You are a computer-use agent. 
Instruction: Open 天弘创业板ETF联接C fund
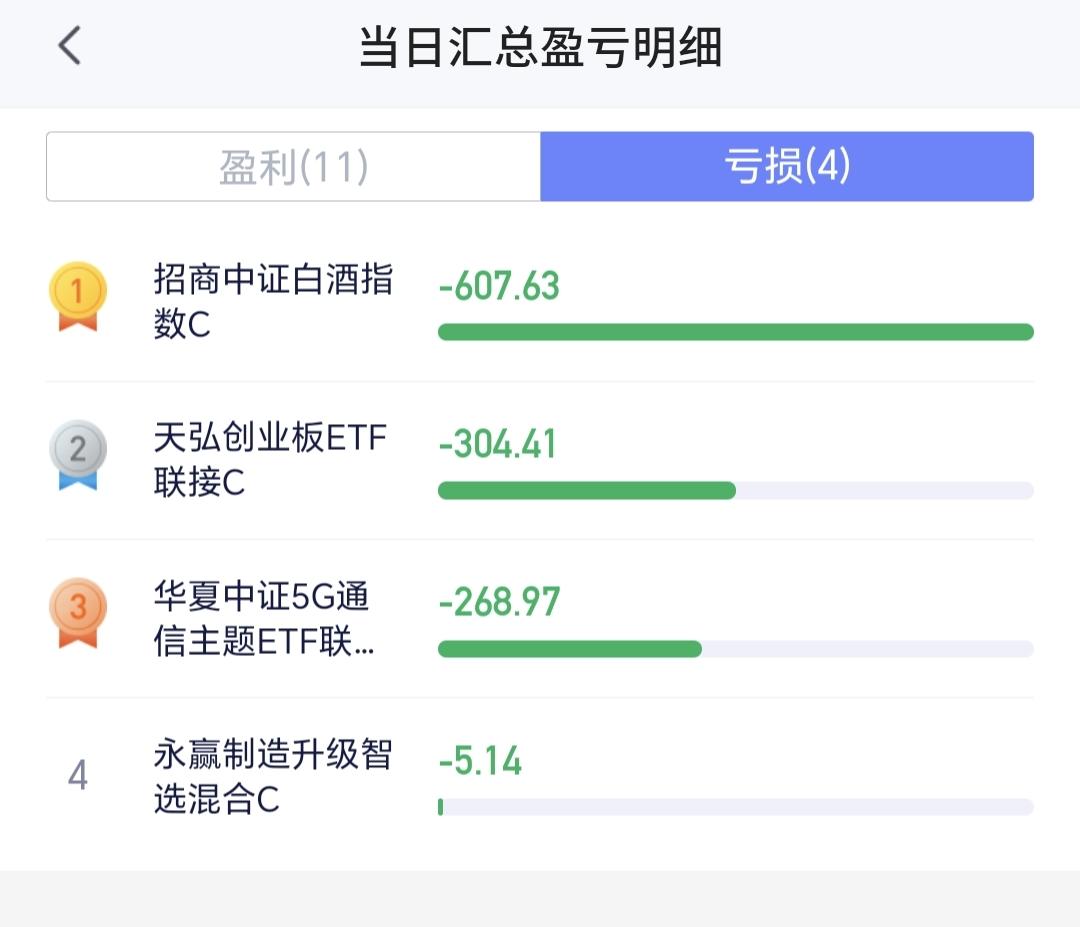coord(270,460)
